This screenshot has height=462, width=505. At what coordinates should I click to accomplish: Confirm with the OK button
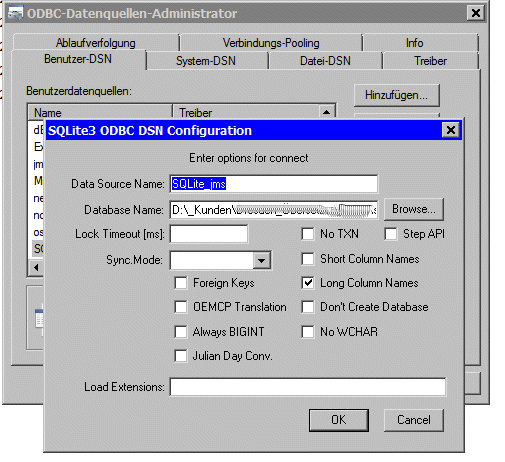339,420
